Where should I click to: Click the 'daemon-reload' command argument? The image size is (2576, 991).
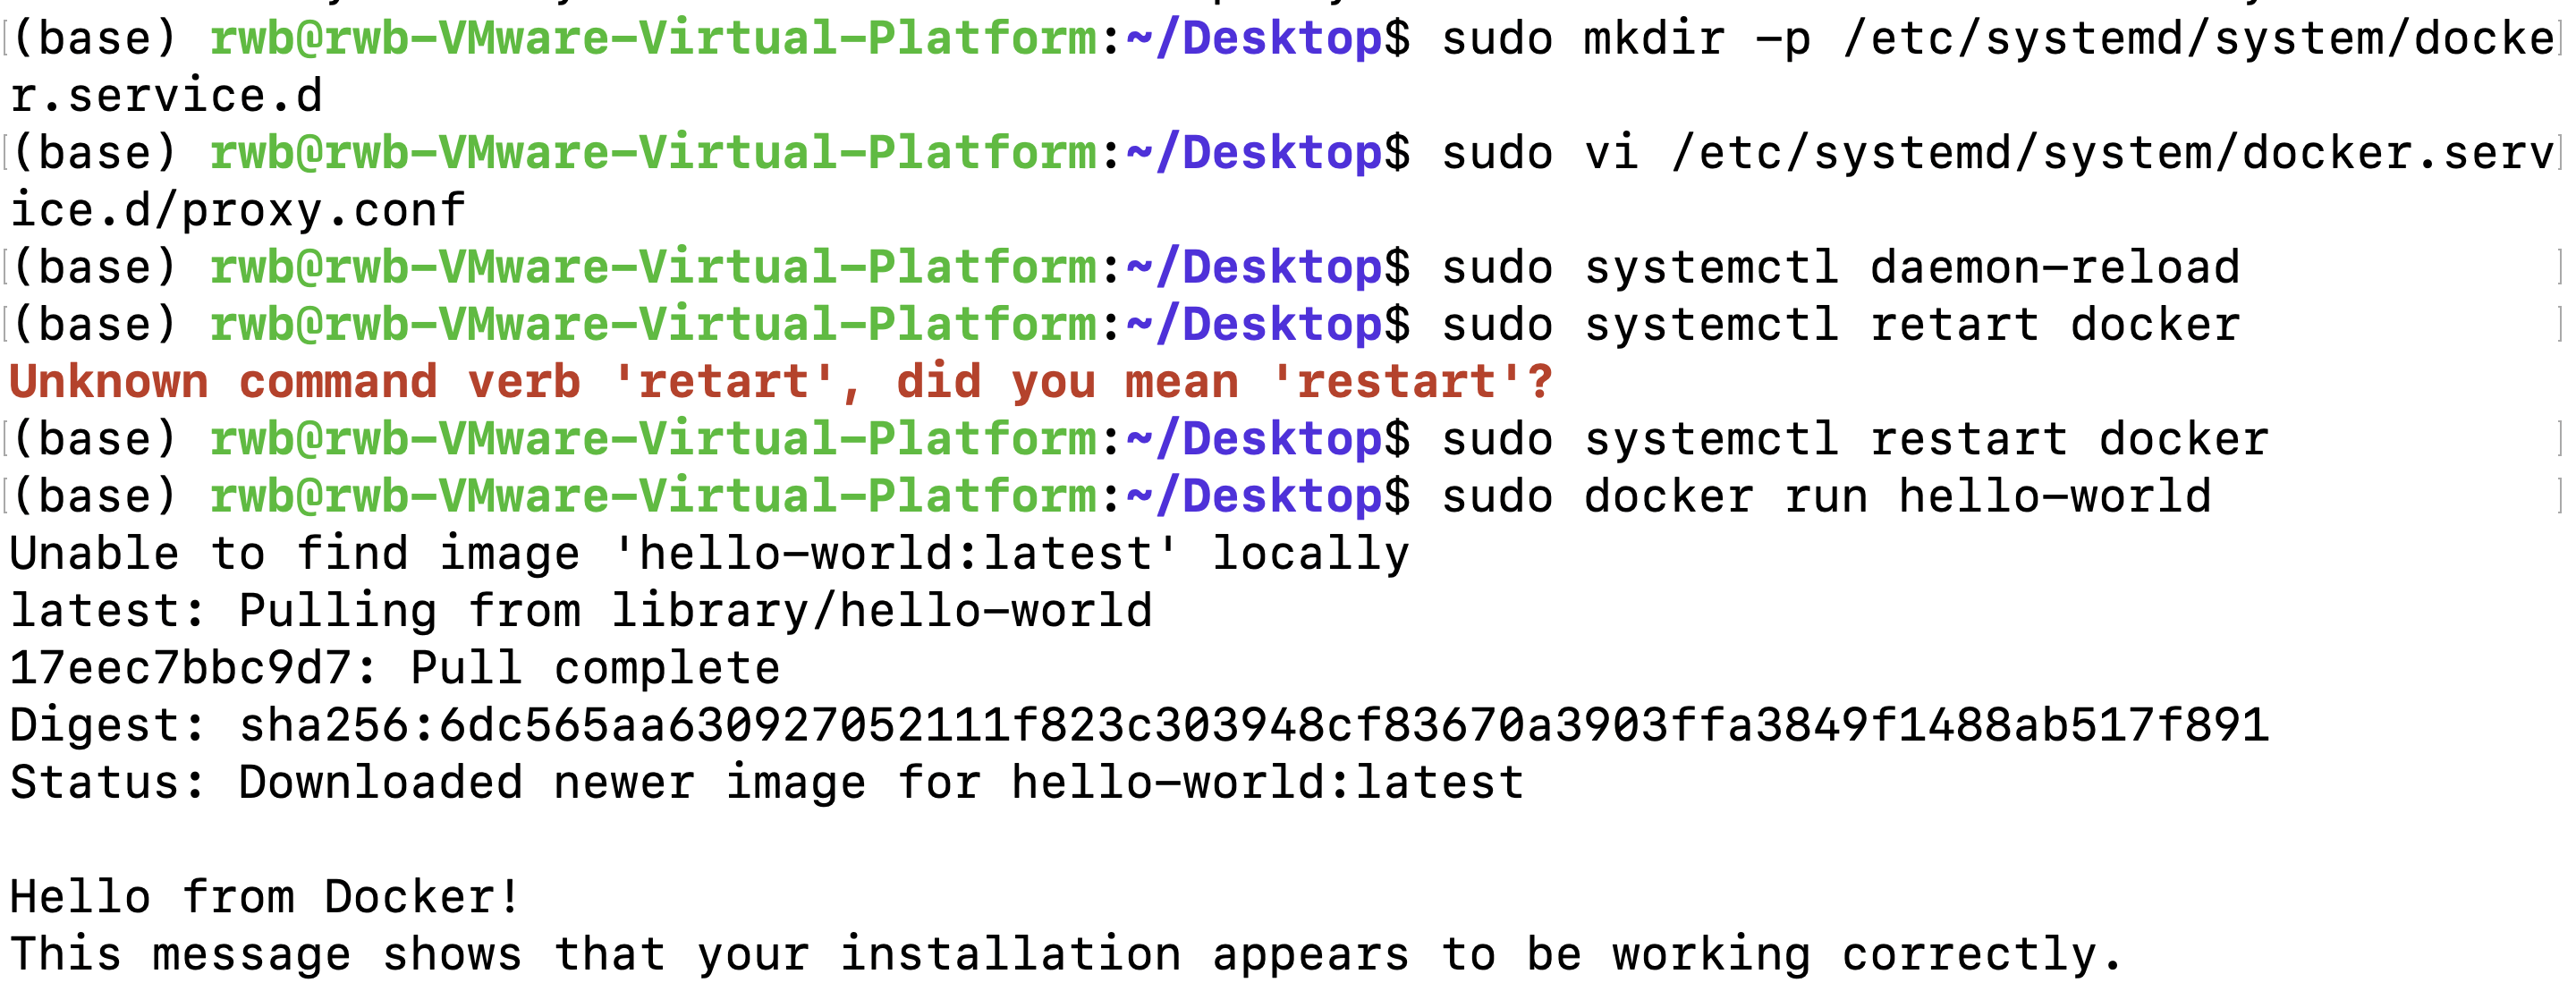coord(2054,268)
